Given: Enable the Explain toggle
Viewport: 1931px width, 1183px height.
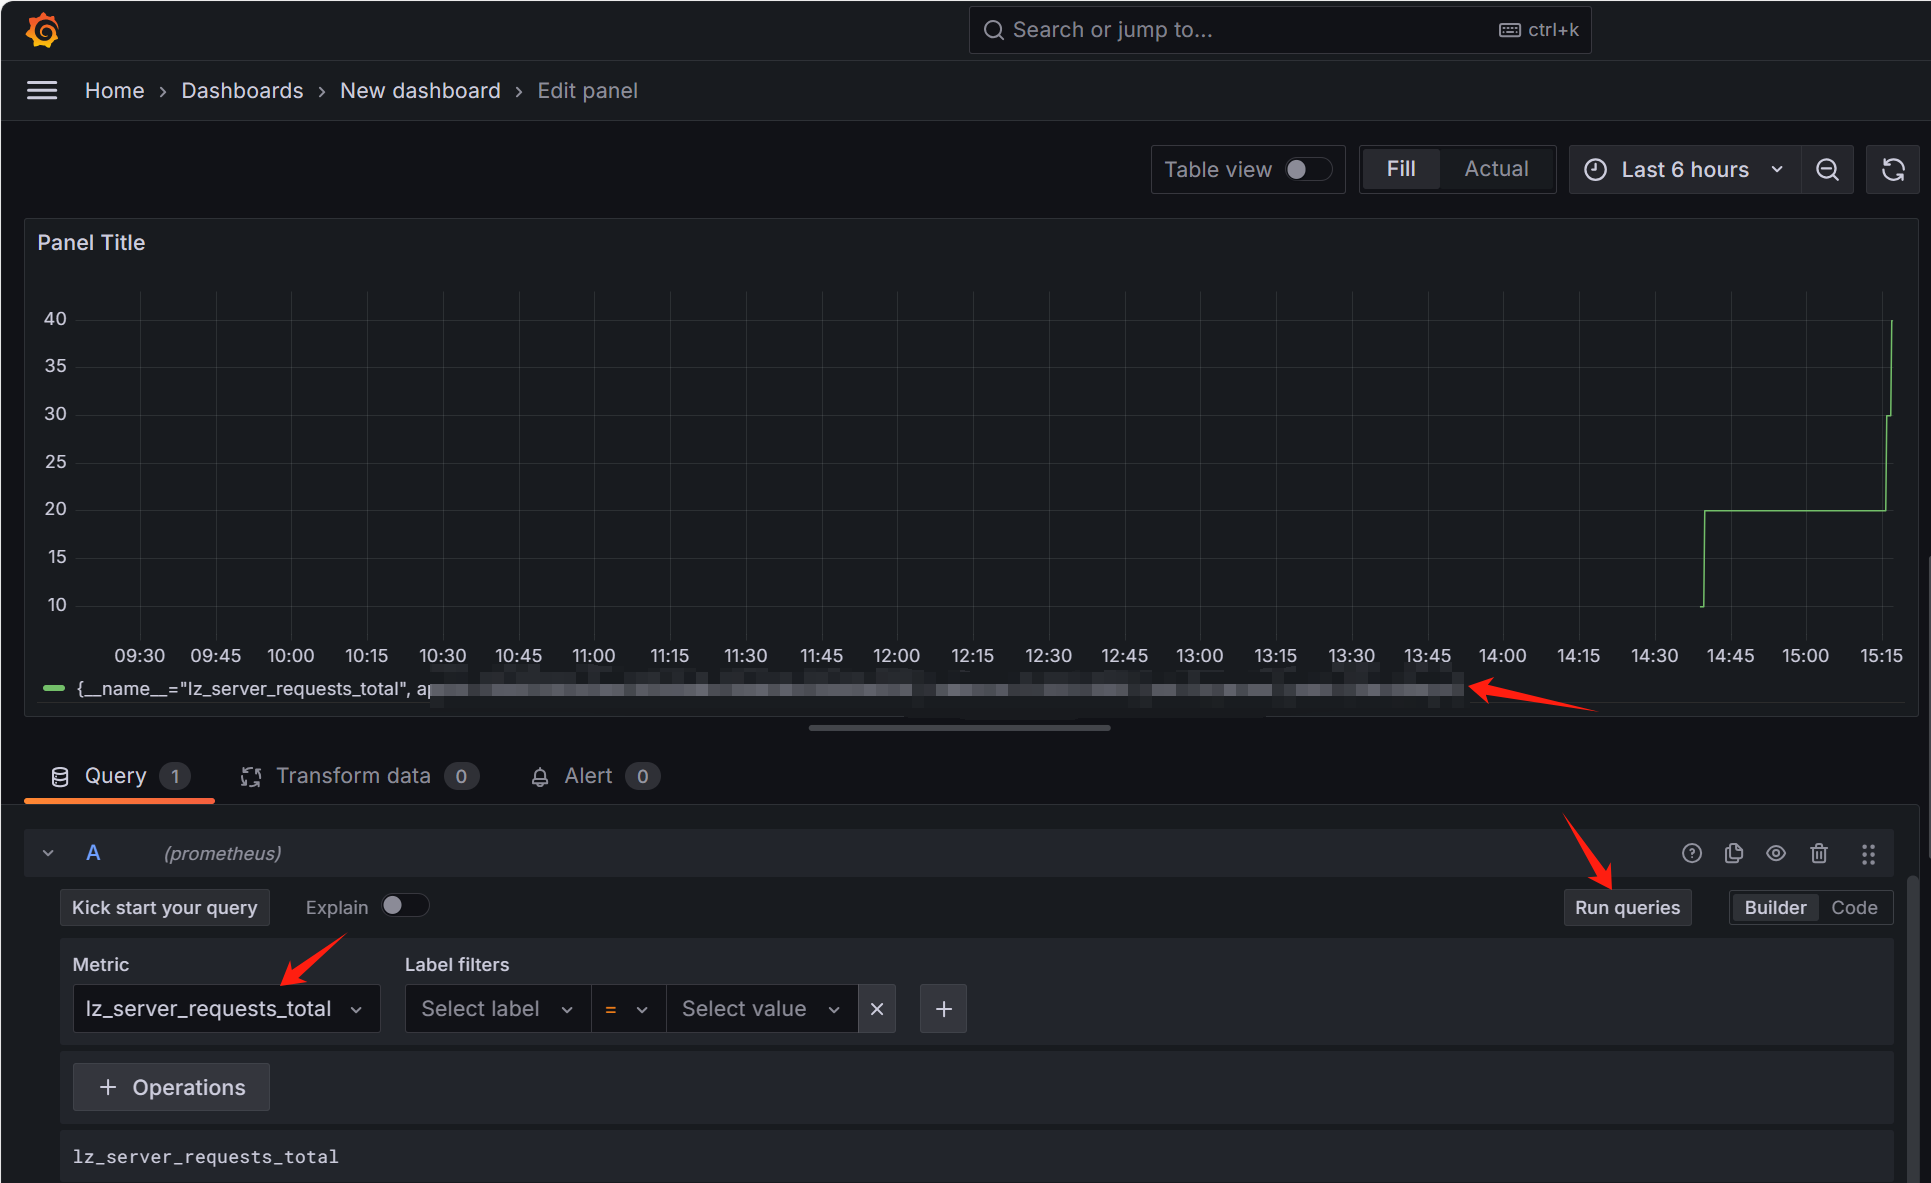Looking at the screenshot, I should [404, 906].
